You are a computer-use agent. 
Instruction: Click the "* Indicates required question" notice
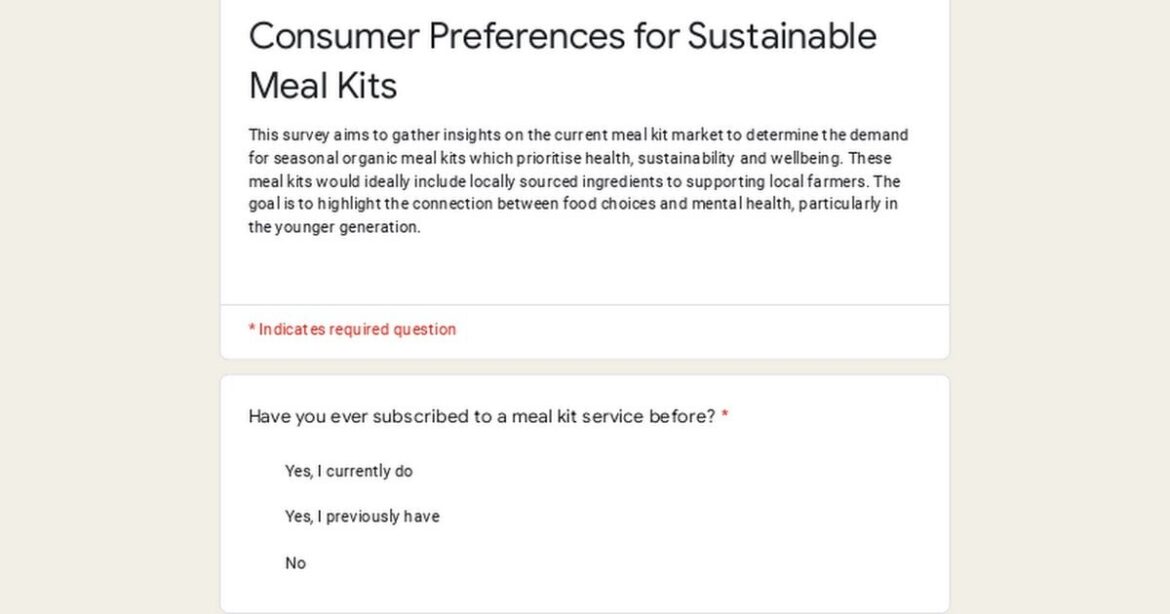tap(351, 329)
